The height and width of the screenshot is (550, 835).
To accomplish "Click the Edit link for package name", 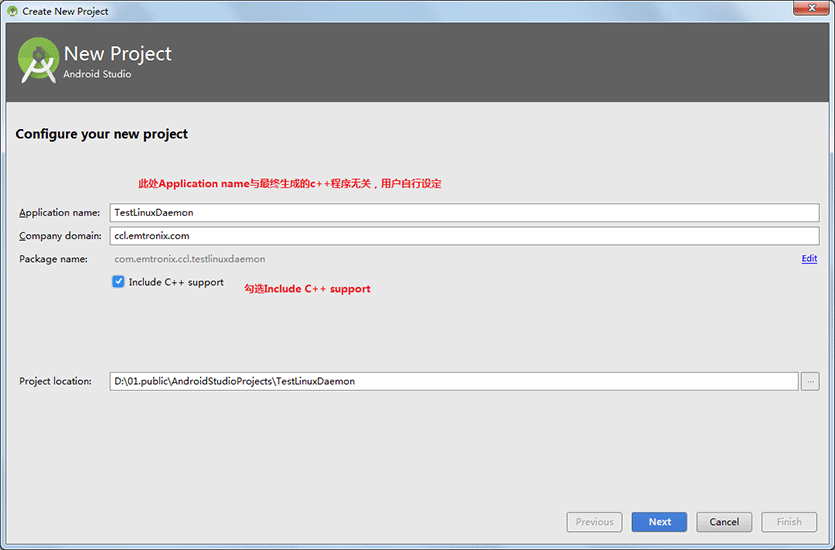I will click(809, 259).
